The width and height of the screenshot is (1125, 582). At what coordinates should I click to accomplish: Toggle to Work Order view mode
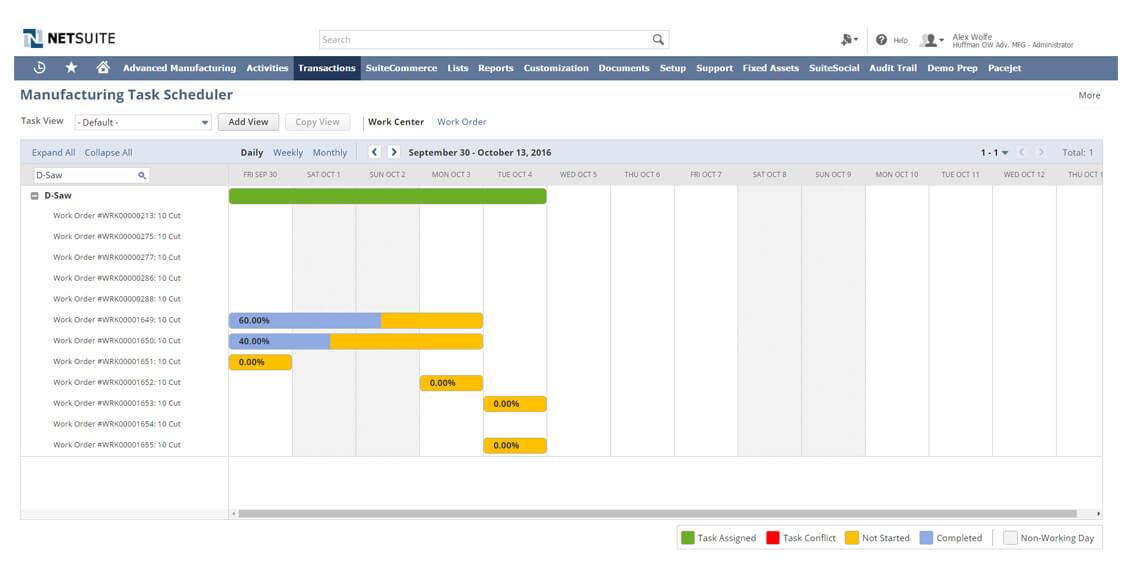pyautogui.click(x=462, y=121)
